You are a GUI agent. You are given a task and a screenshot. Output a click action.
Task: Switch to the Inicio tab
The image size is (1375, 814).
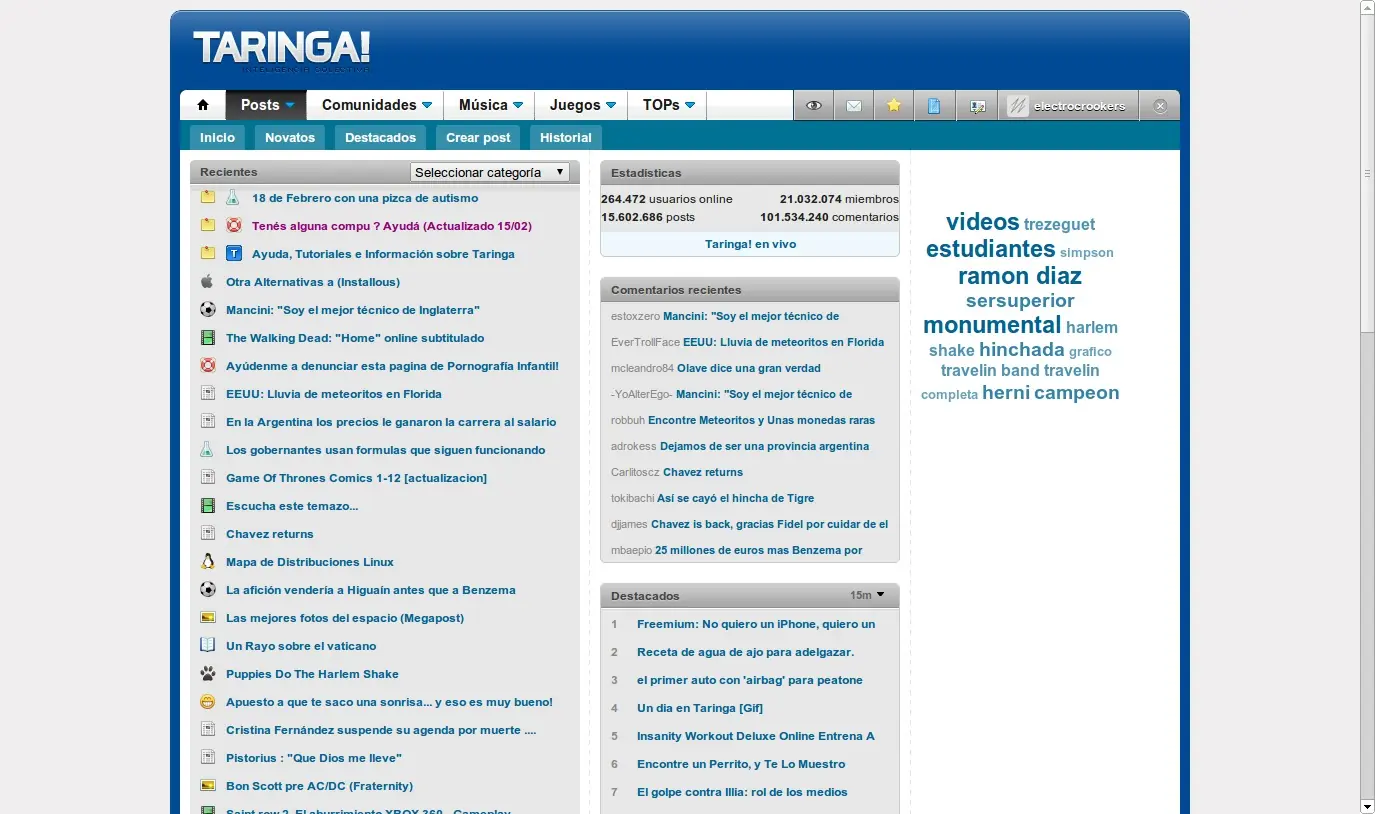[x=217, y=138]
